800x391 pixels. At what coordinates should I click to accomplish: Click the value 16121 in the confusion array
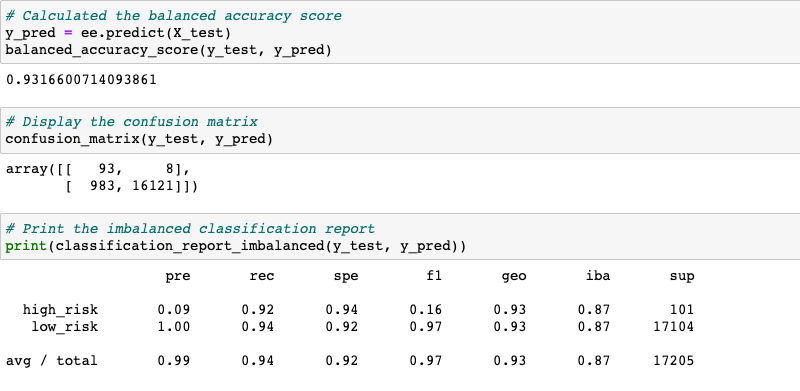coord(153,186)
